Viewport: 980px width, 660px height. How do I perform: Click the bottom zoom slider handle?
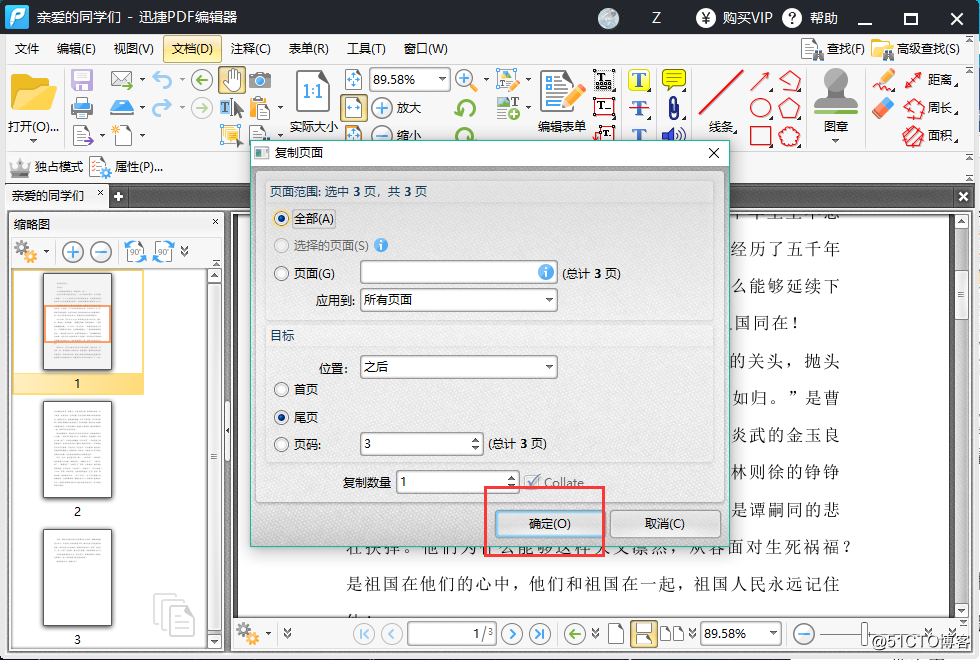pos(864,634)
